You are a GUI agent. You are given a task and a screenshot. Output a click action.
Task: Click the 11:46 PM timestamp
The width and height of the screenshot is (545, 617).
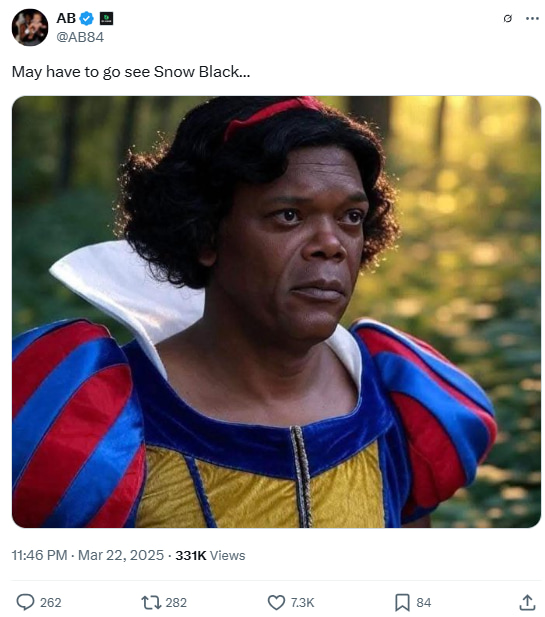point(39,555)
